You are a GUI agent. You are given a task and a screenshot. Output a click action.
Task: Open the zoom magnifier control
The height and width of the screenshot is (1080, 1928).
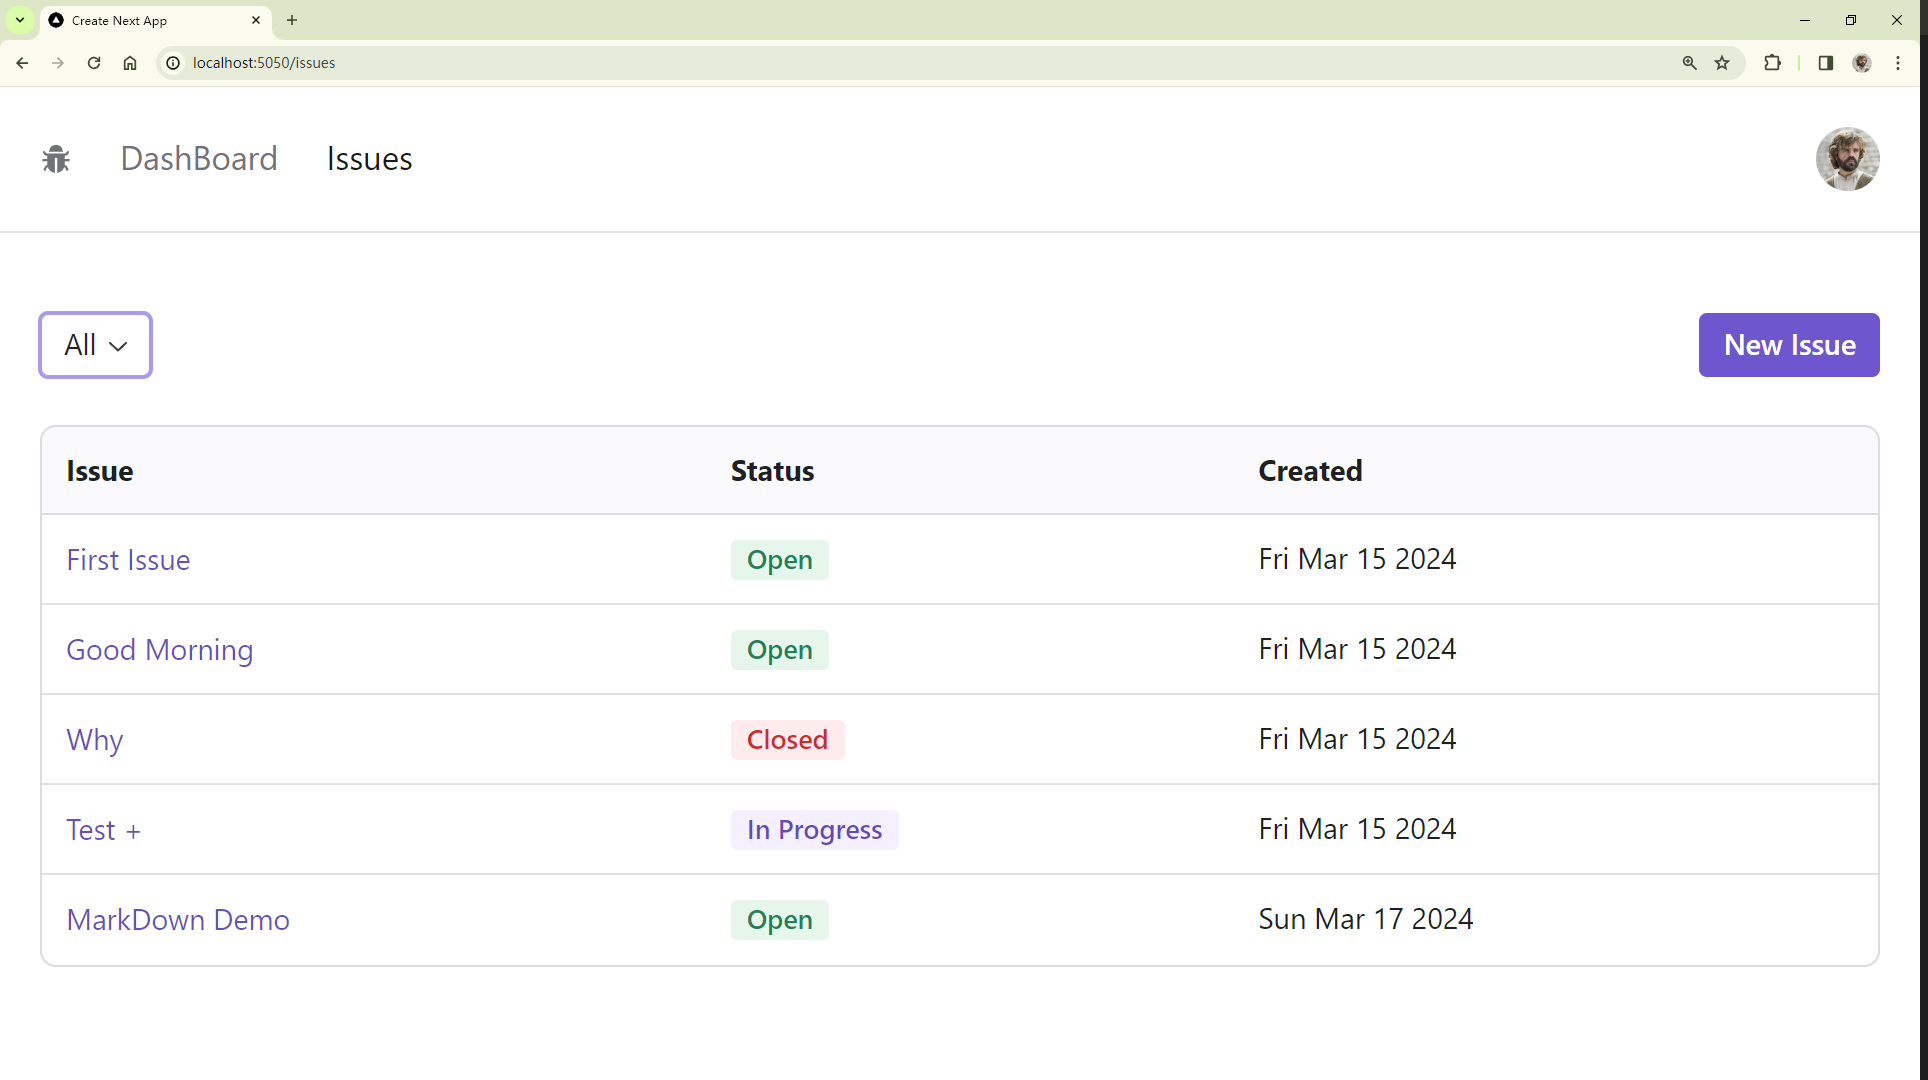click(1690, 63)
